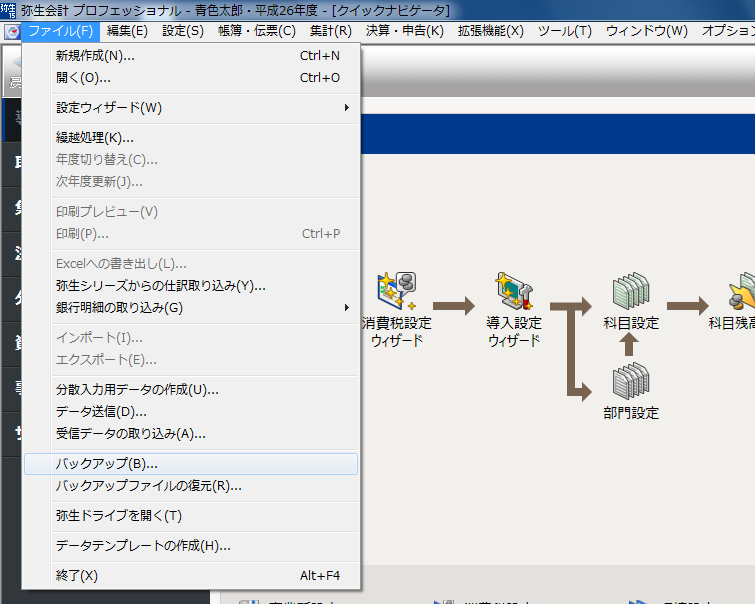Choose 終了 to exit the application
The width and height of the screenshot is (755, 604).
pos(77,575)
